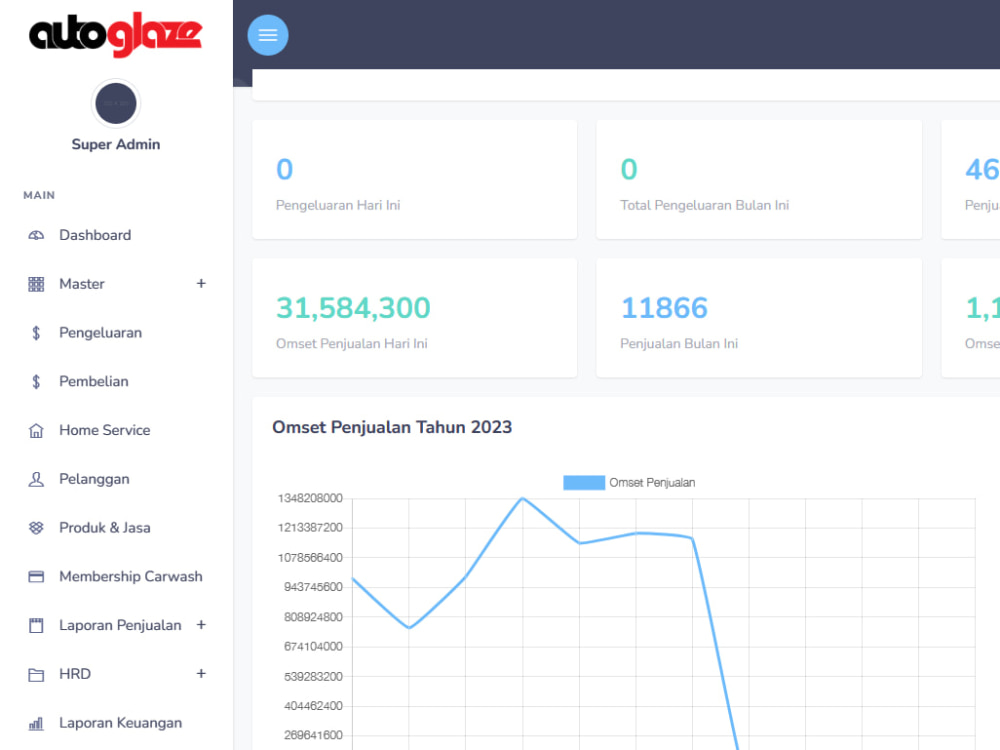Click the 1348208000 y-axis label
This screenshot has height=750, width=1000.
[x=310, y=498]
